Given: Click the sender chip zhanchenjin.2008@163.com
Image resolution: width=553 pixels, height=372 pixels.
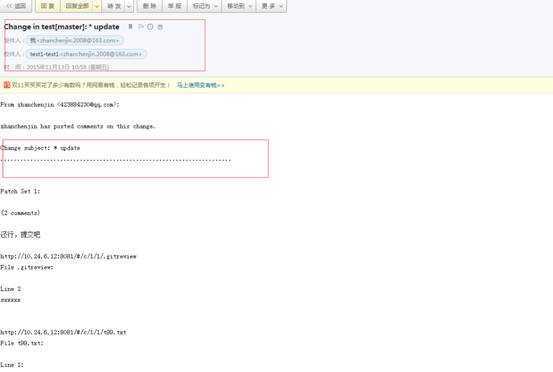Looking at the screenshot, I should [74, 41].
